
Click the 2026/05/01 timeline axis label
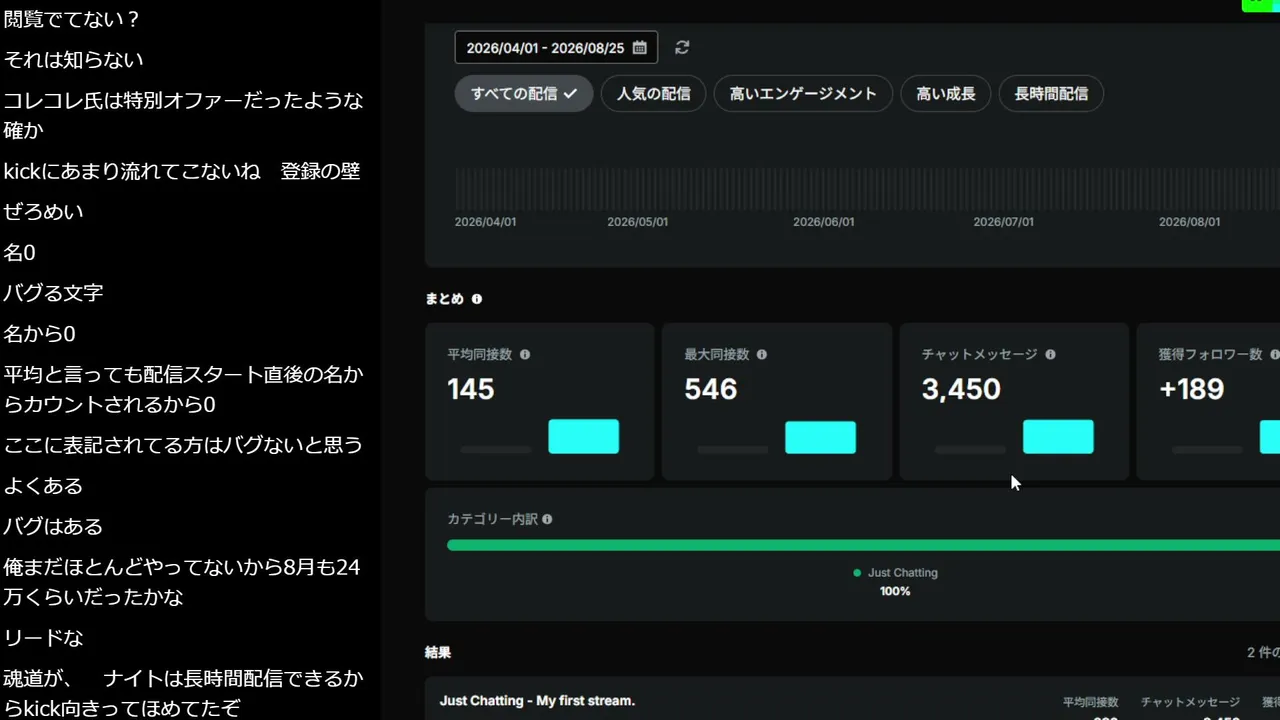click(x=638, y=222)
